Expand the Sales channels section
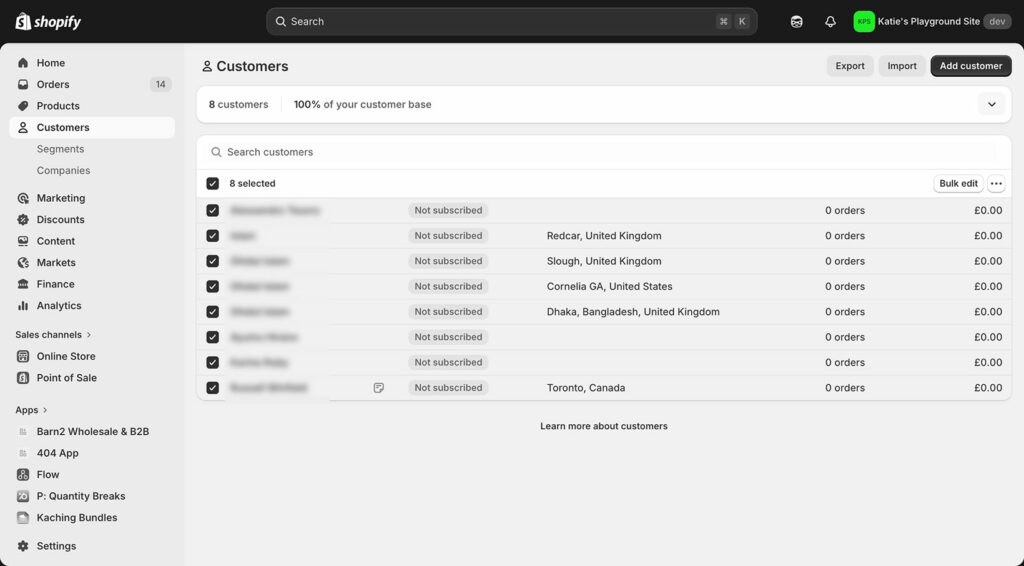This screenshot has width=1024, height=566. [x=54, y=334]
